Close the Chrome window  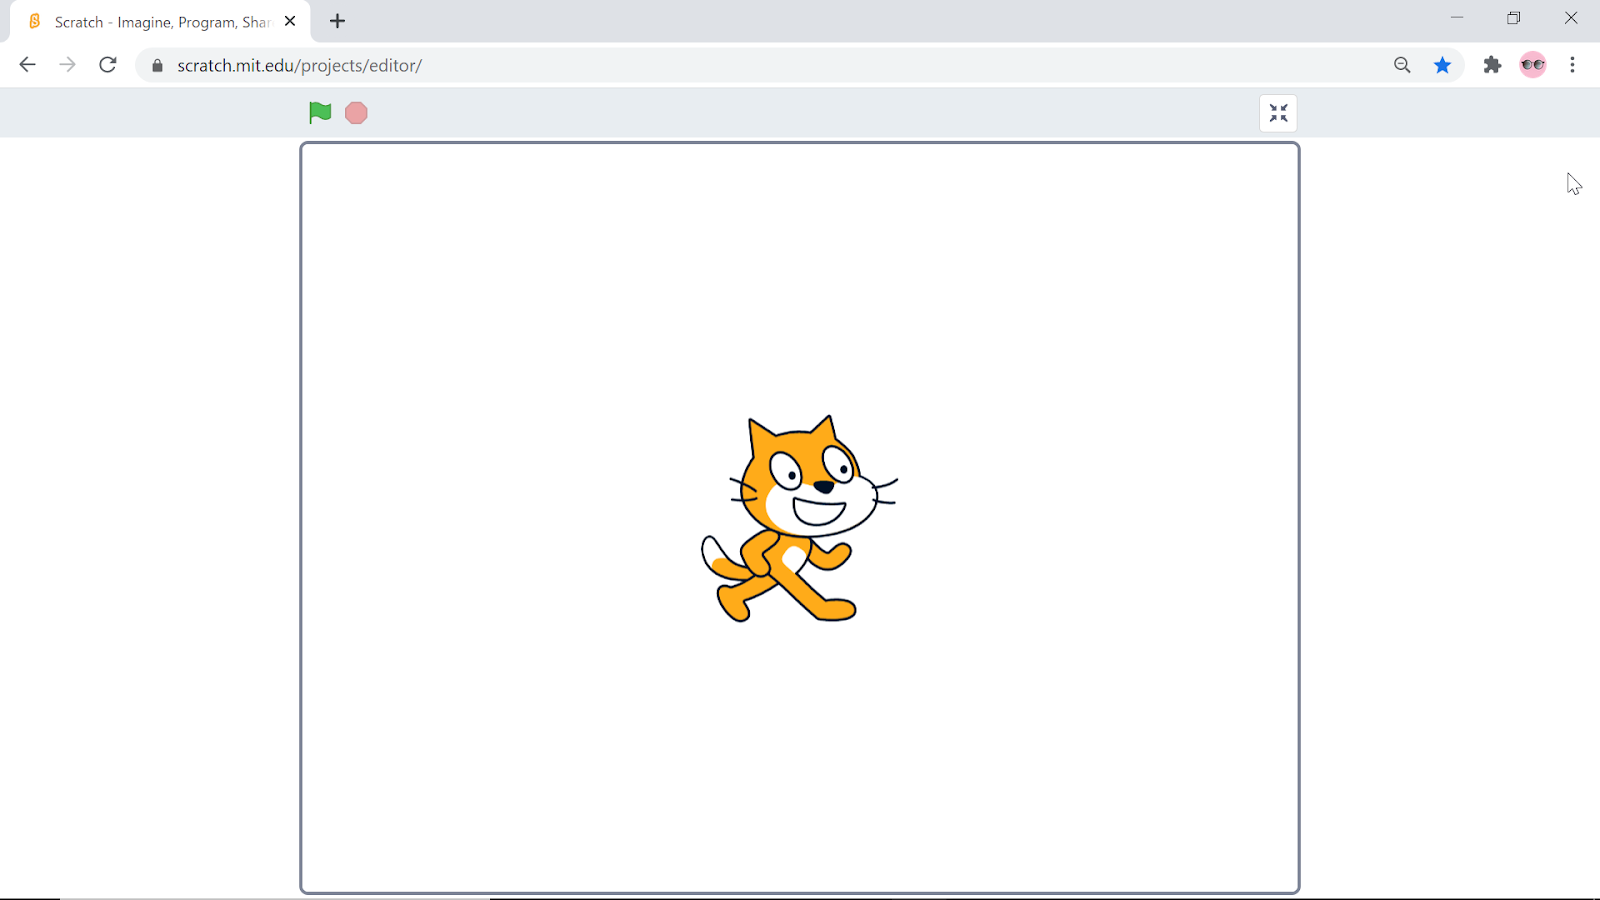tap(1571, 18)
